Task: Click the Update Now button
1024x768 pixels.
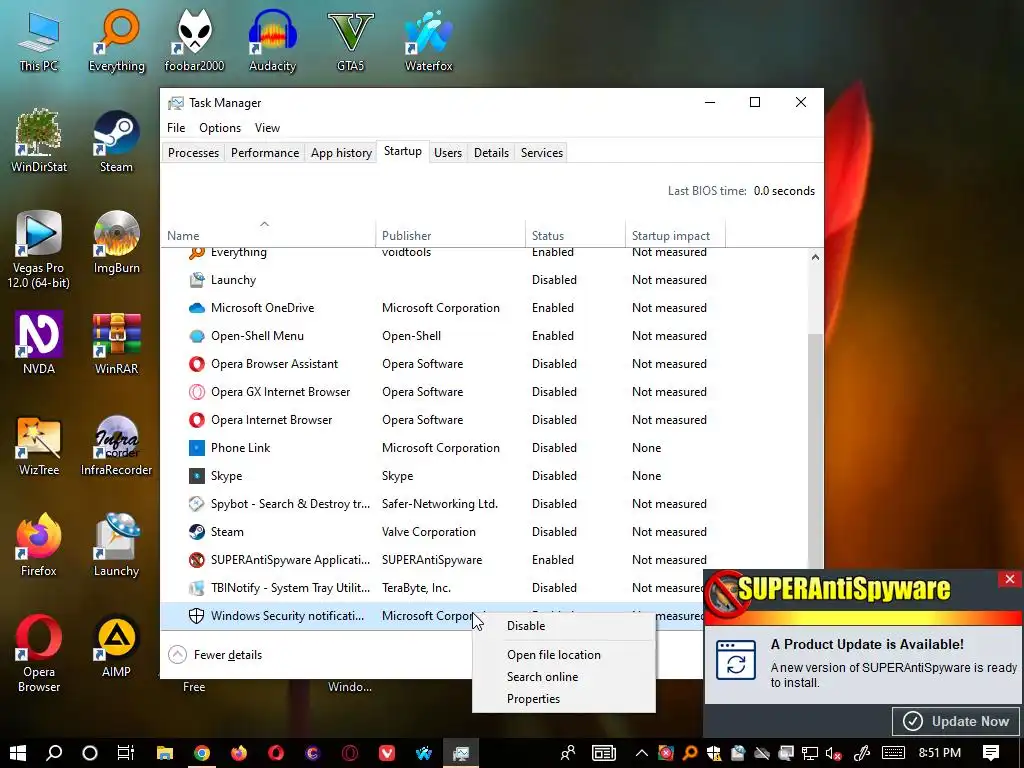Action: (x=956, y=721)
